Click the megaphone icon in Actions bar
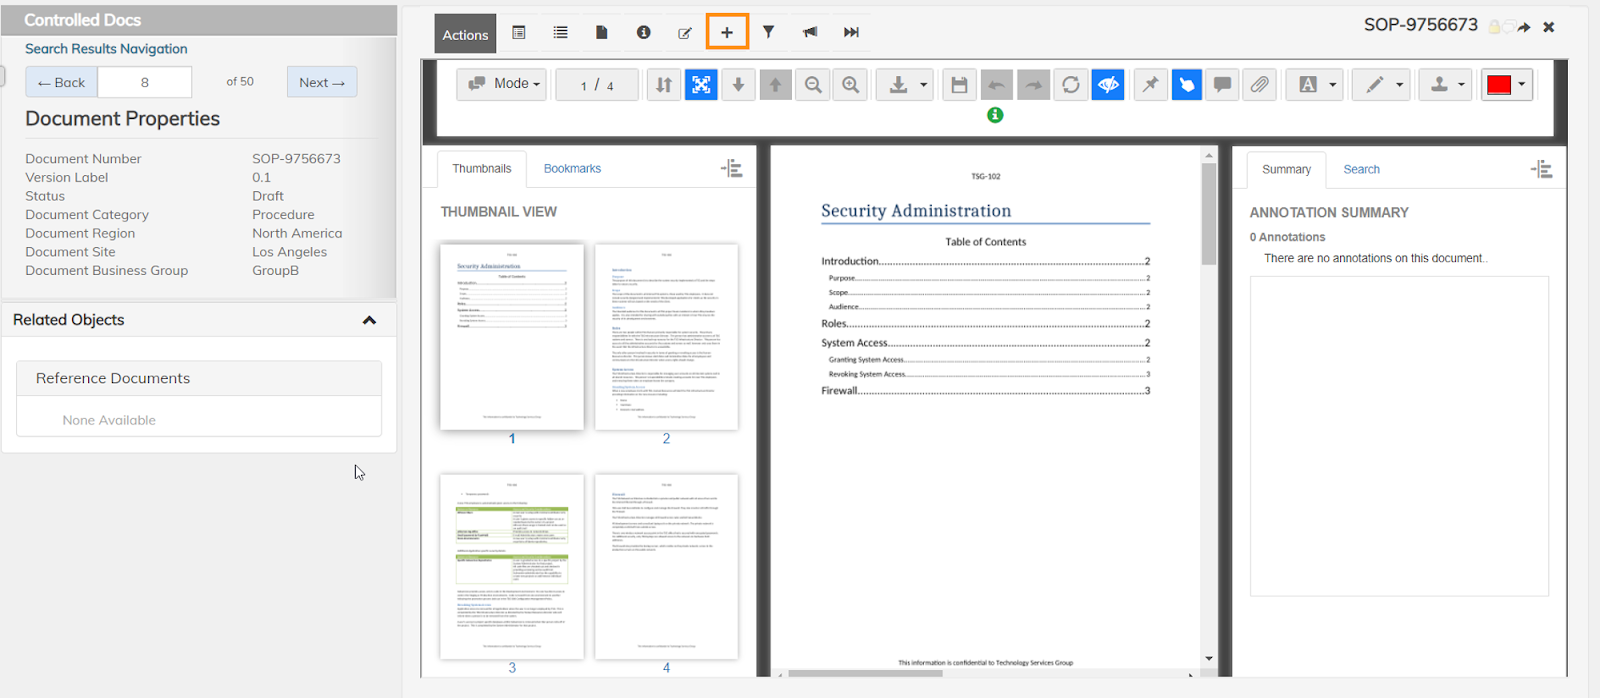The image size is (1600, 698). coord(810,32)
